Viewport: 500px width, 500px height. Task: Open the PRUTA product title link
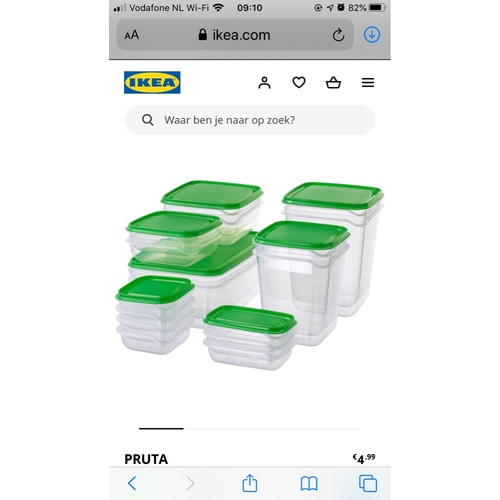[146, 459]
